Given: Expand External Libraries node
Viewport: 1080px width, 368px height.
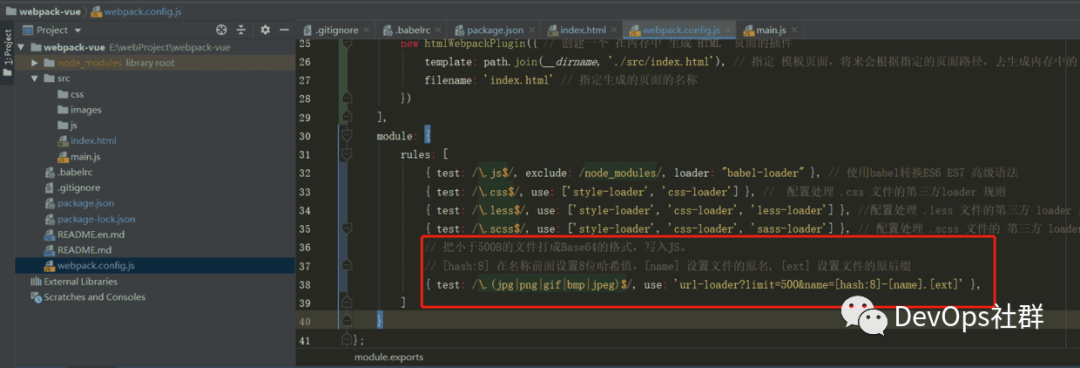Looking at the screenshot, I should (x=74, y=281).
